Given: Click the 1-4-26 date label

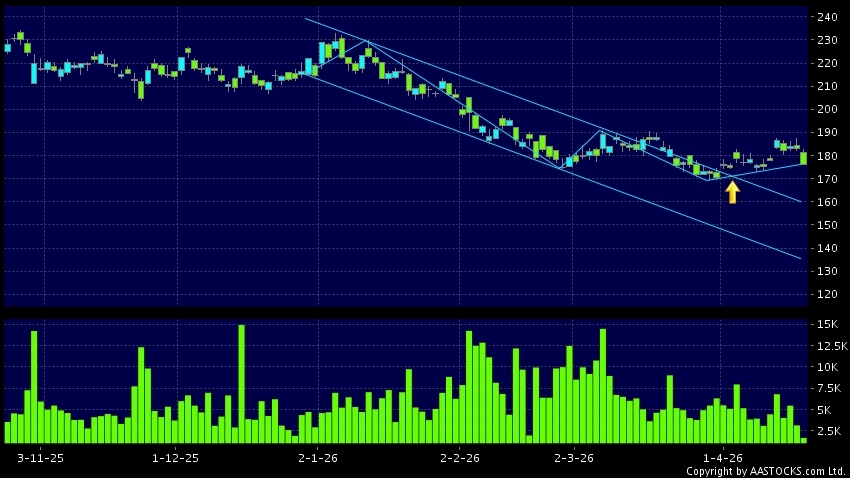Looking at the screenshot, I should click(x=722, y=457).
